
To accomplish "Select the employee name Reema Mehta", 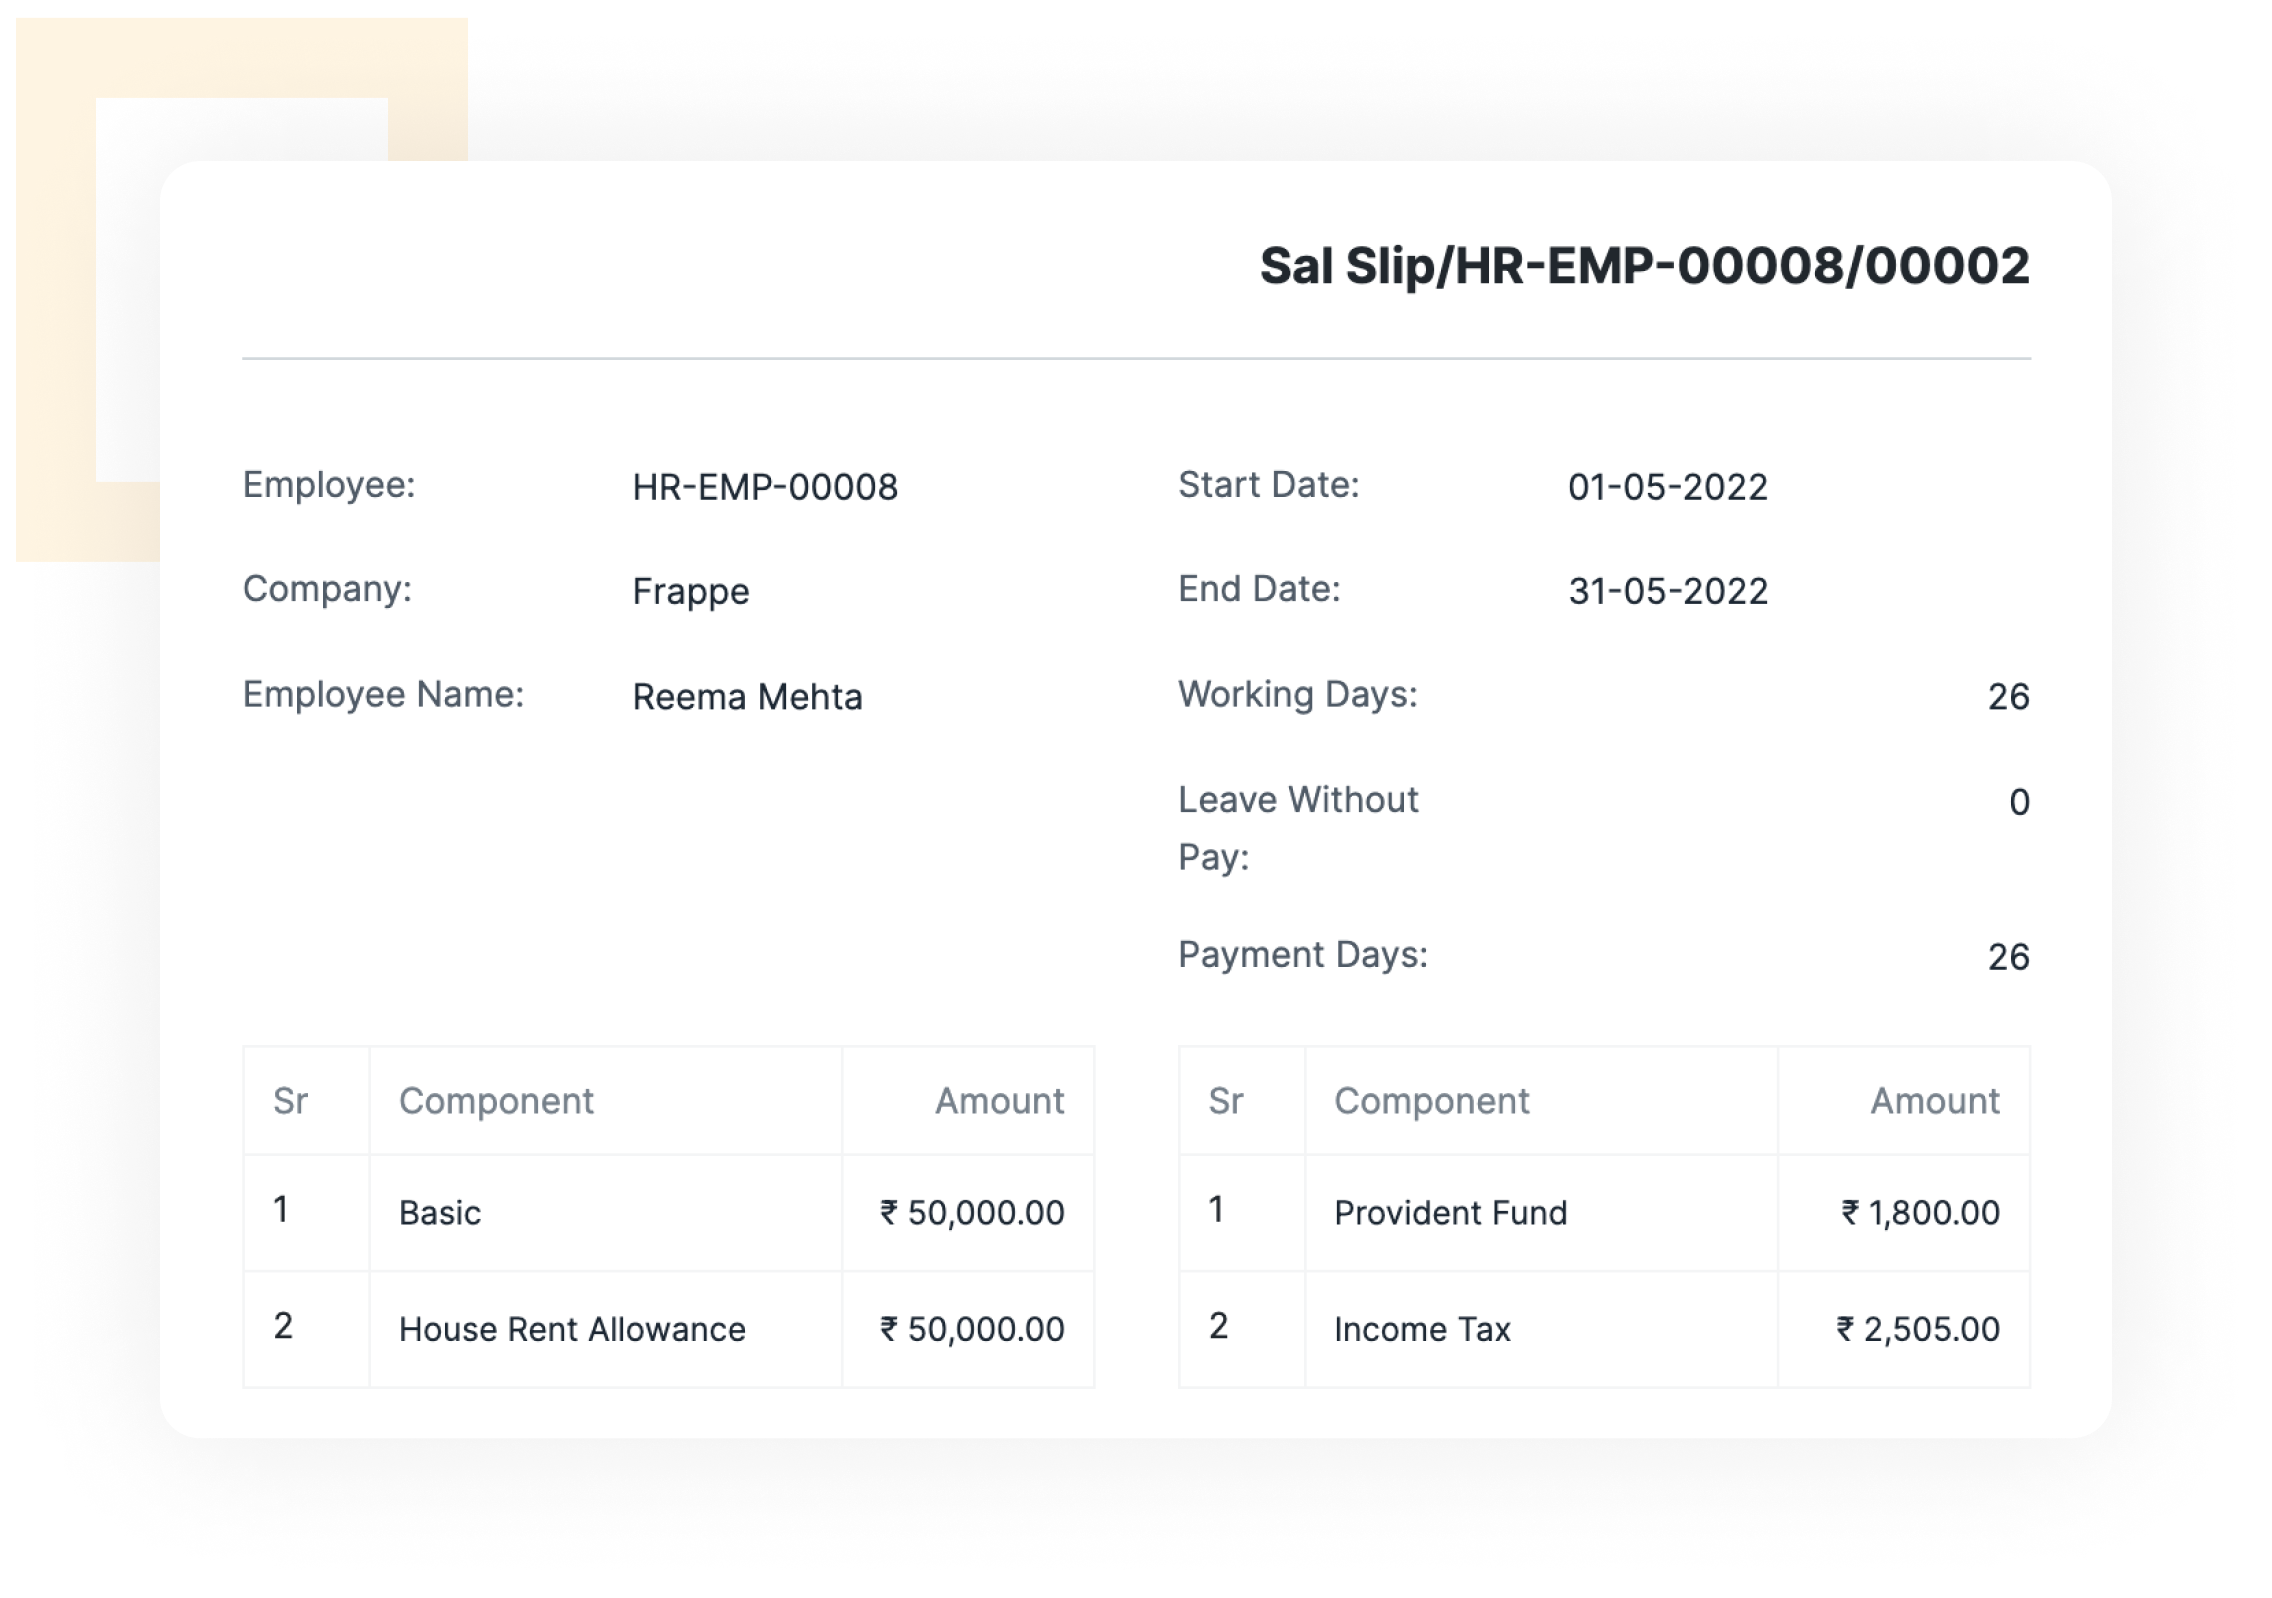I will pos(747,696).
